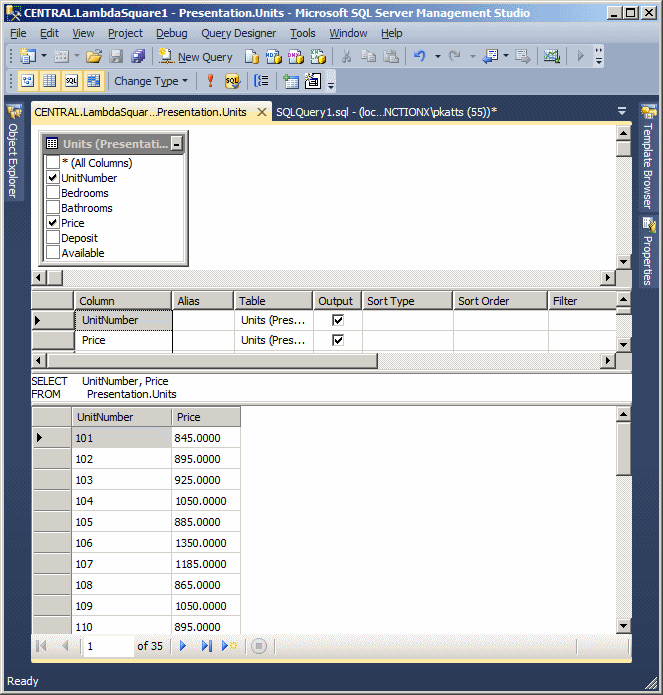
Task: Click the results pane vertical scrollbar thumb
Action: pos(624,449)
